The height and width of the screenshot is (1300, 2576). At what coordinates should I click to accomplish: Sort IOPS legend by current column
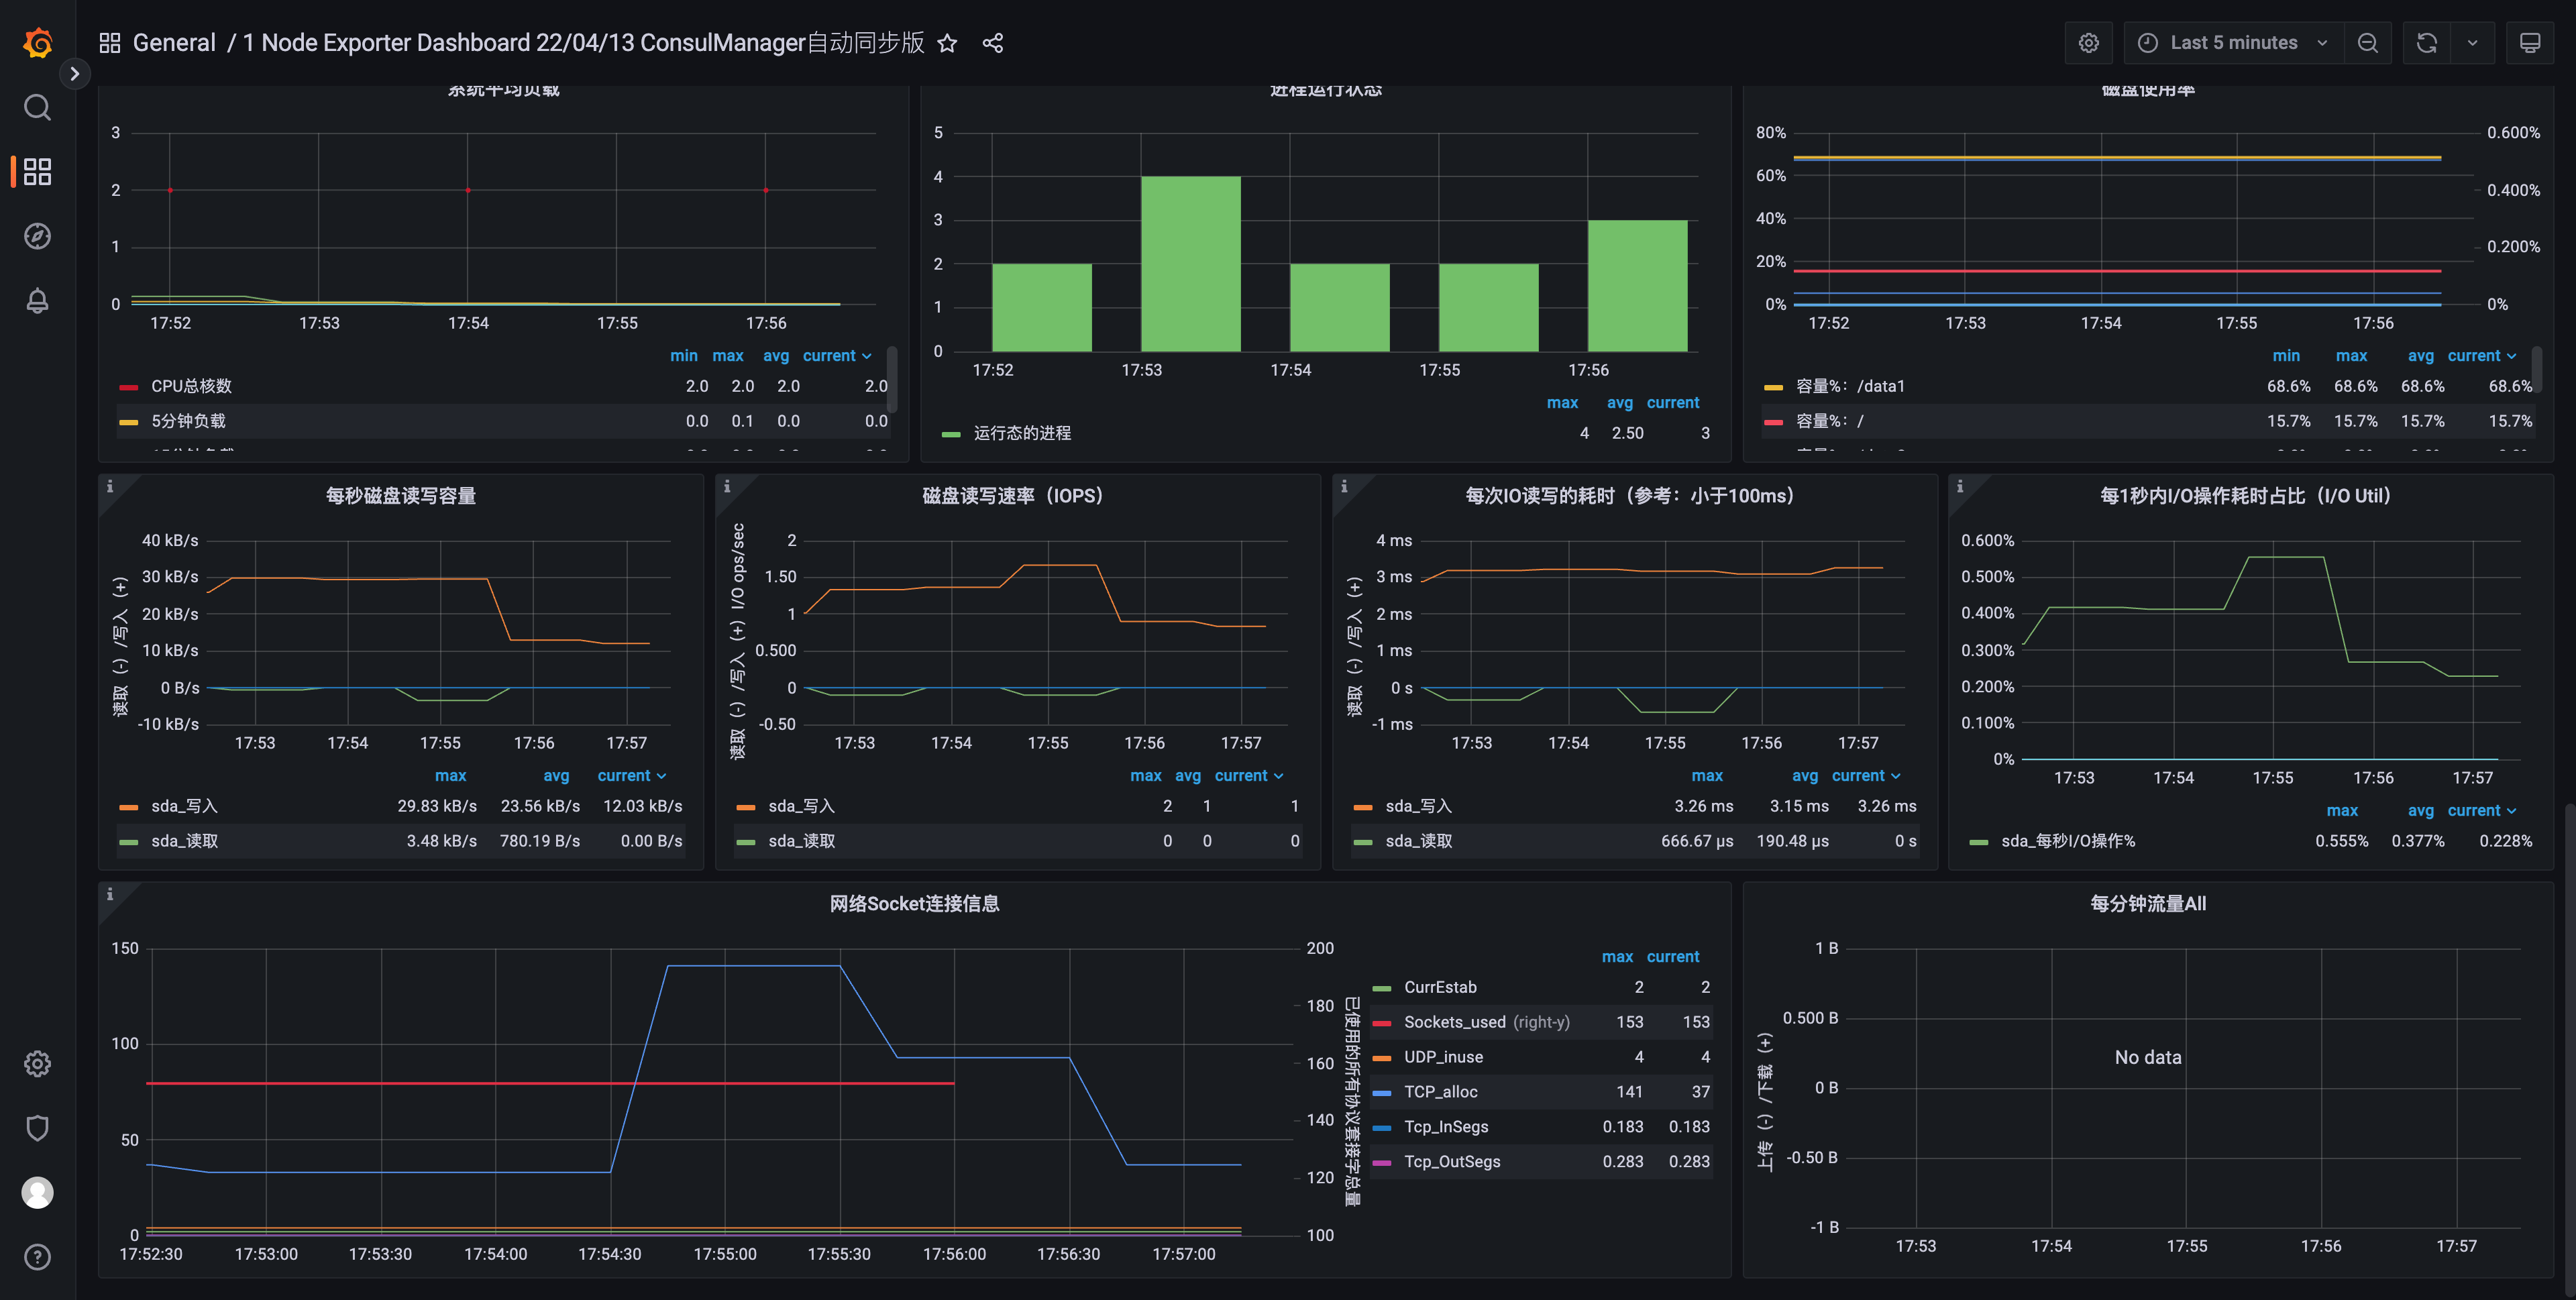pyautogui.click(x=1248, y=776)
